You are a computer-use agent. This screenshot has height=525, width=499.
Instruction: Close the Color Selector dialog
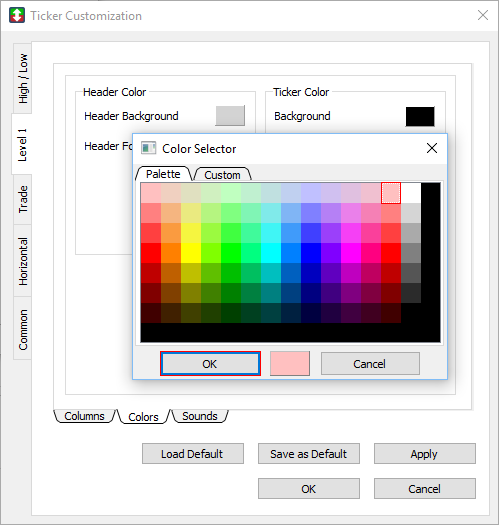pyautogui.click(x=432, y=148)
